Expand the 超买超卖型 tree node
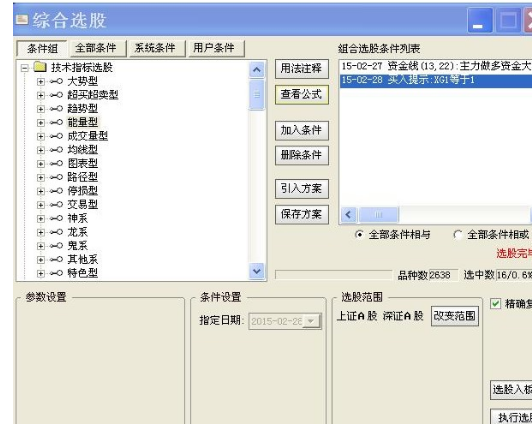The width and height of the screenshot is (532, 437). pos(41,95)
